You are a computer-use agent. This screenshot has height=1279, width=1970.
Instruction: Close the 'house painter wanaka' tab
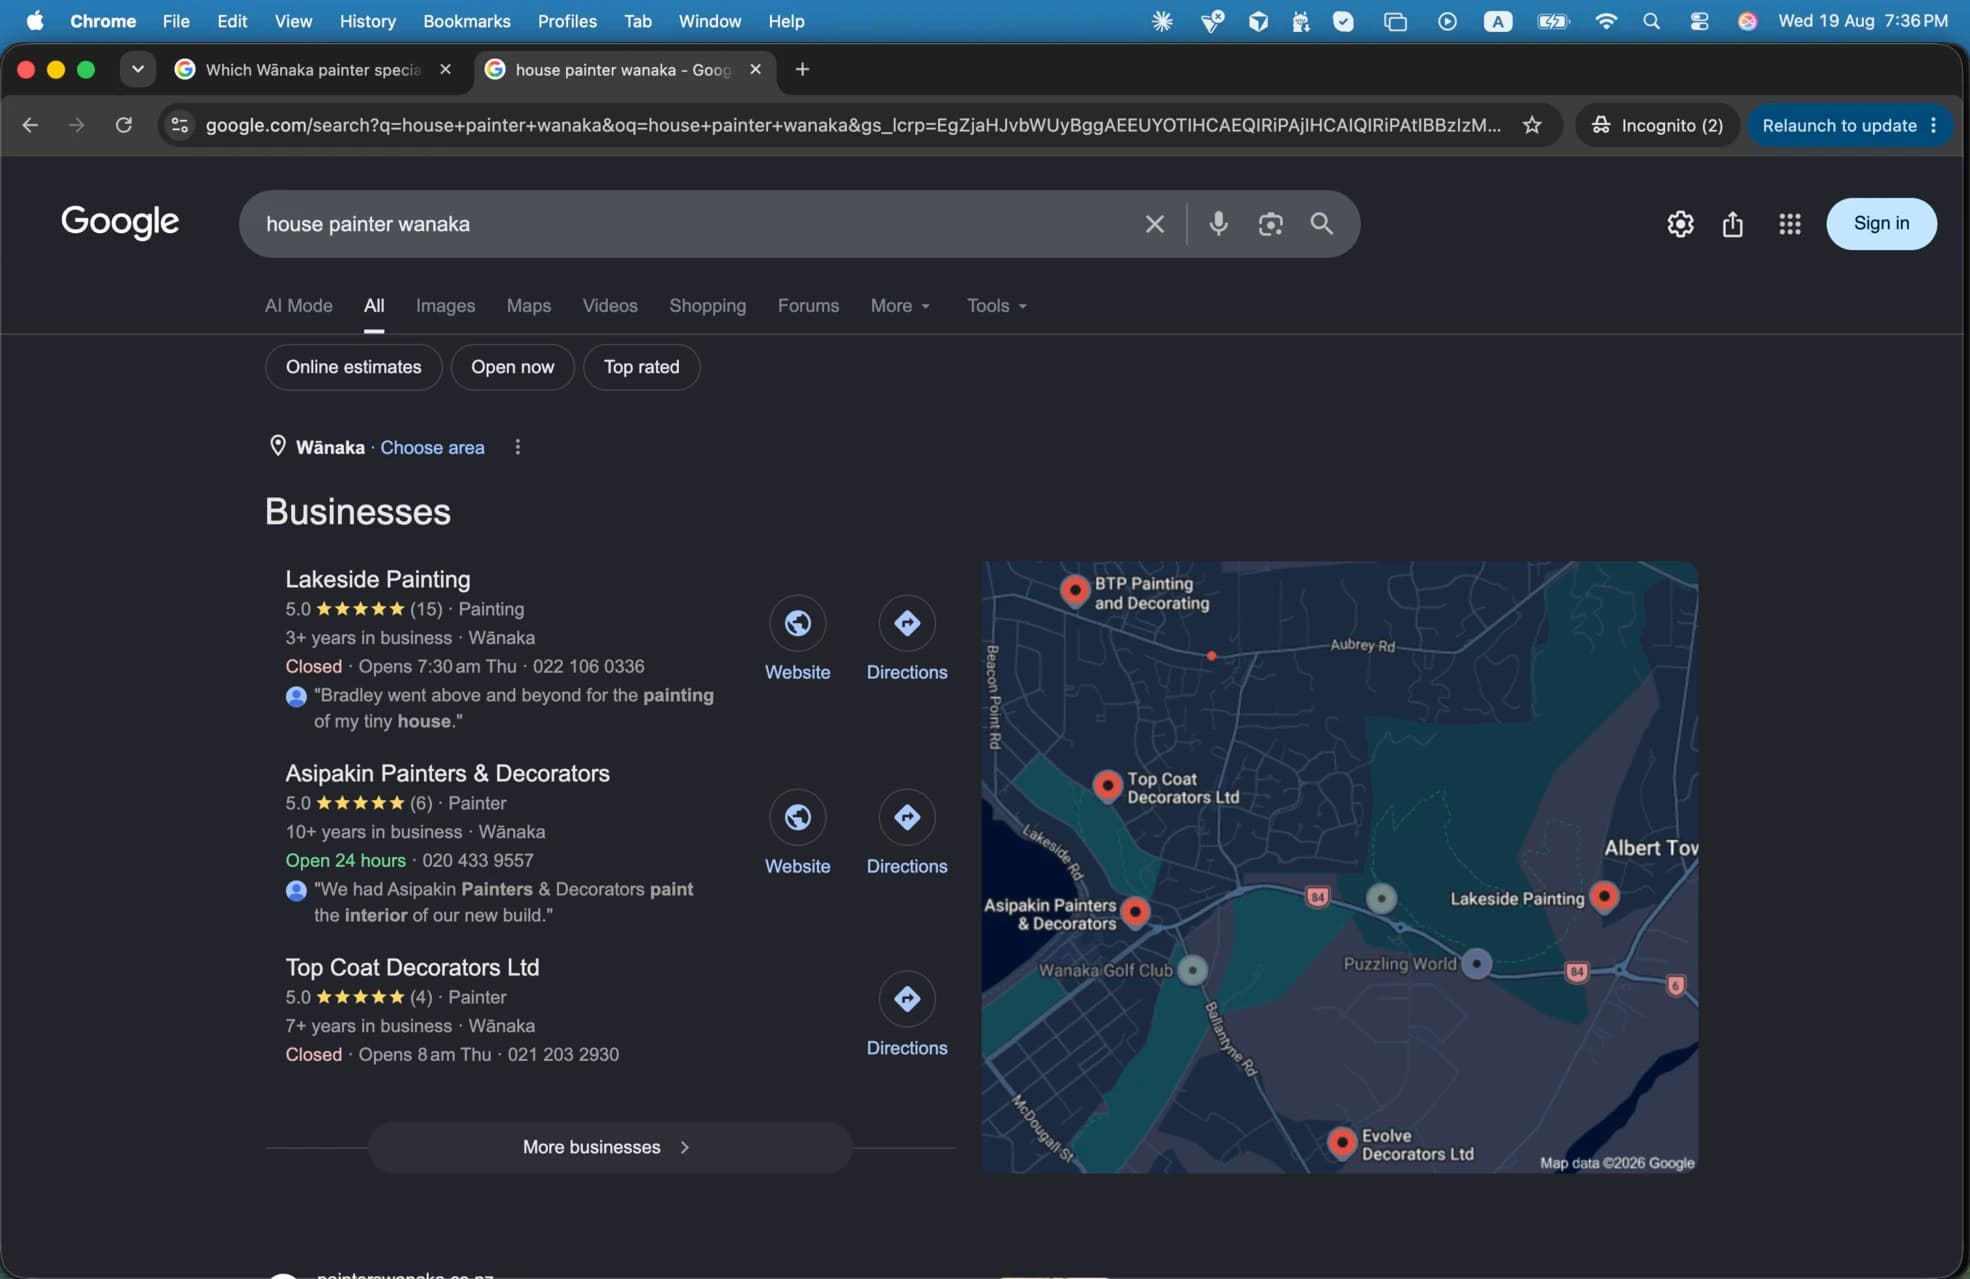(755, 69)
